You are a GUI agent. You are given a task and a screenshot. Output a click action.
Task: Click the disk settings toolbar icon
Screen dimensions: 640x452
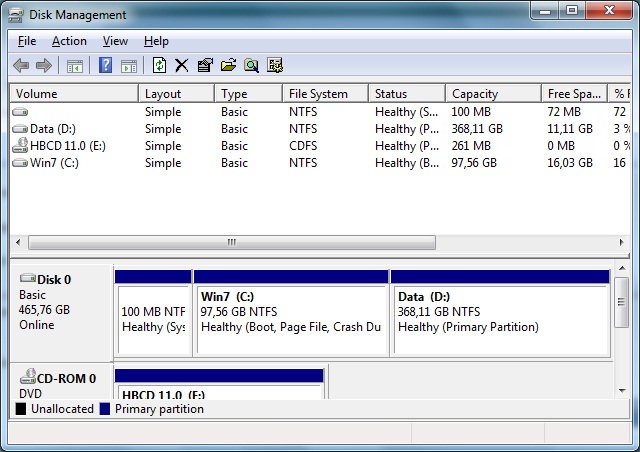[275, 65]
